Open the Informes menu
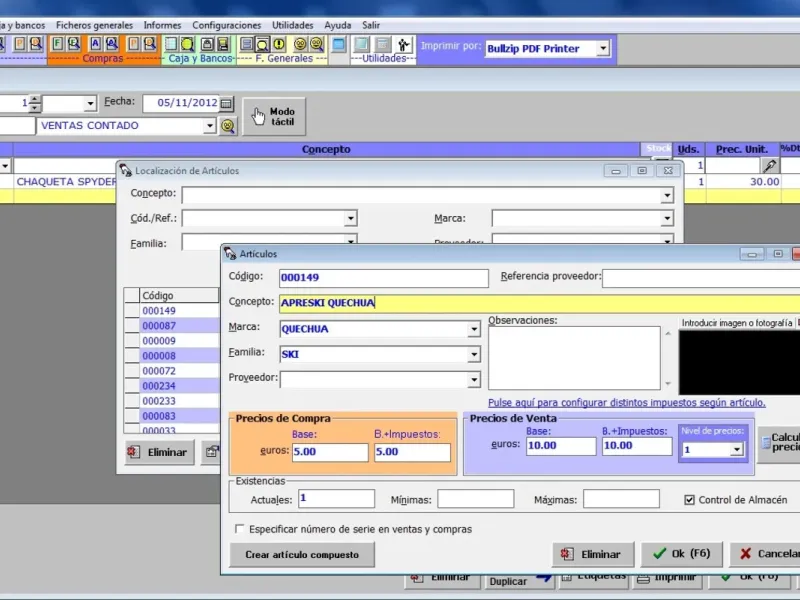Viewport: 800px width, 600px height. 162,25
